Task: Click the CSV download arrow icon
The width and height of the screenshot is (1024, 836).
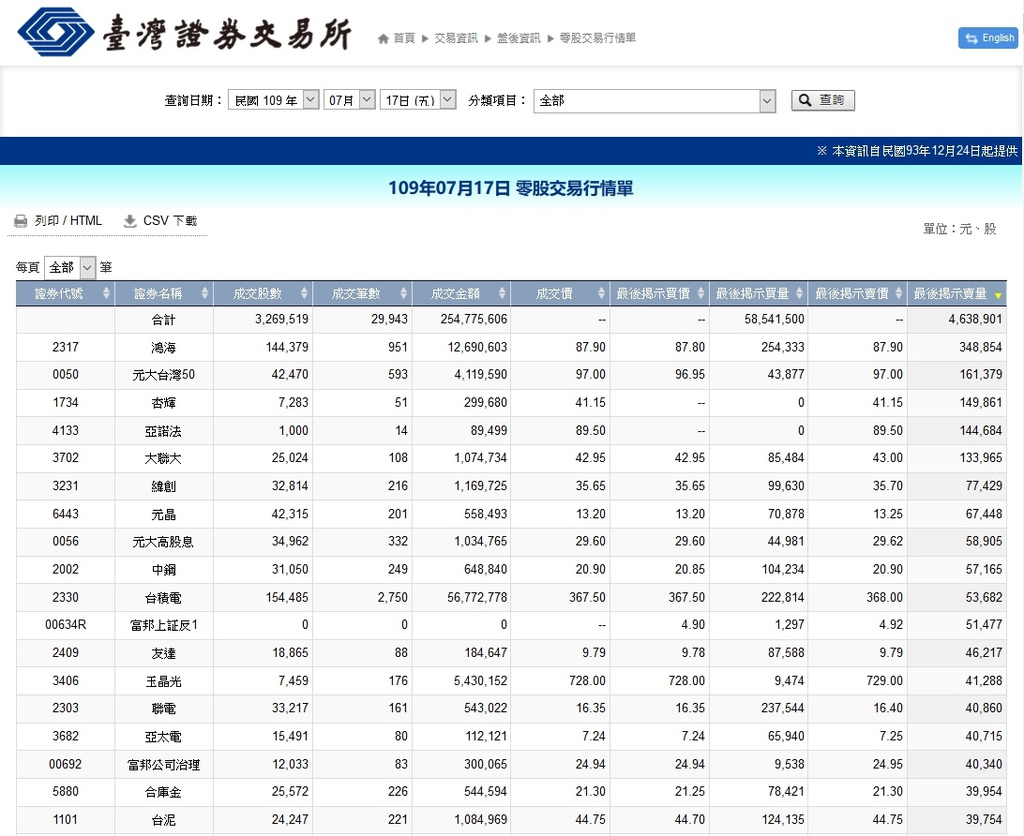Action: [x=130, y=221]
